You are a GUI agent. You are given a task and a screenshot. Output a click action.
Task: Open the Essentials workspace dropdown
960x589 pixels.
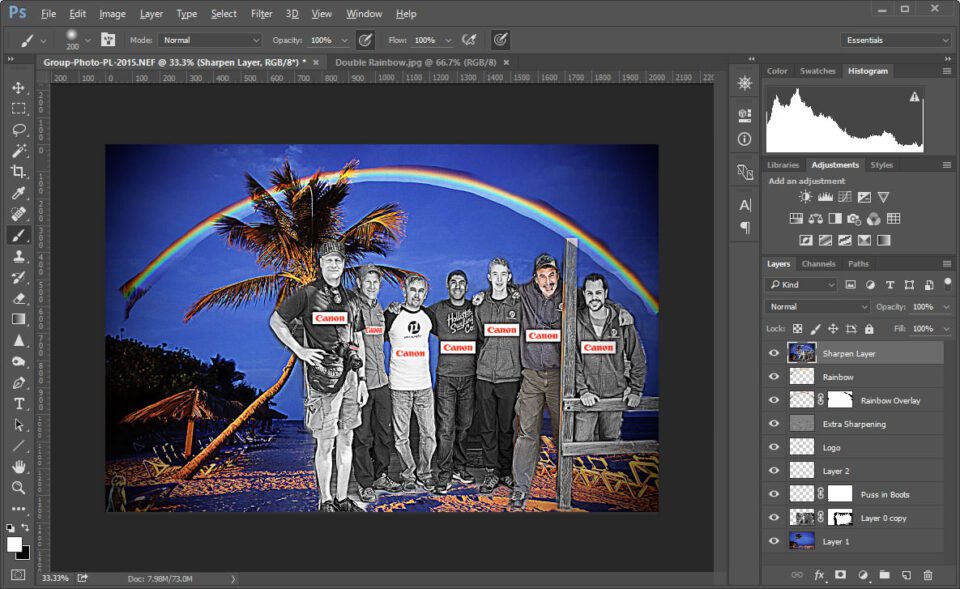tap(896, 40)
